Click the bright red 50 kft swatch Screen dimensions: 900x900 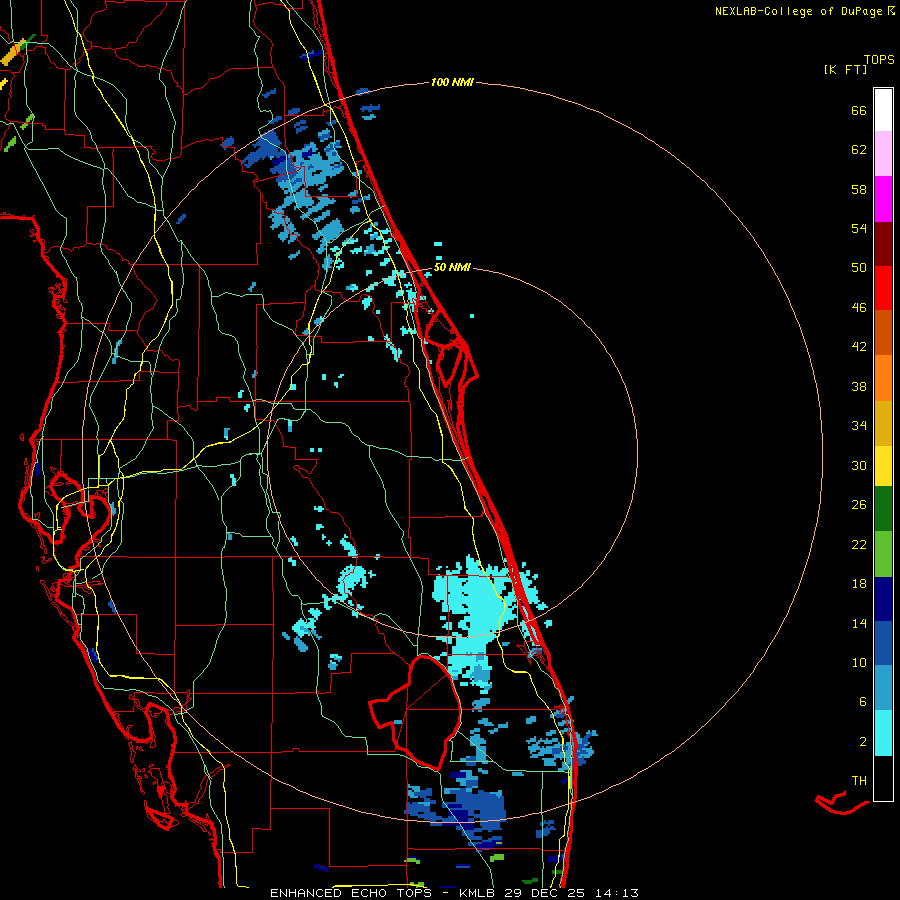pos(883,288)
